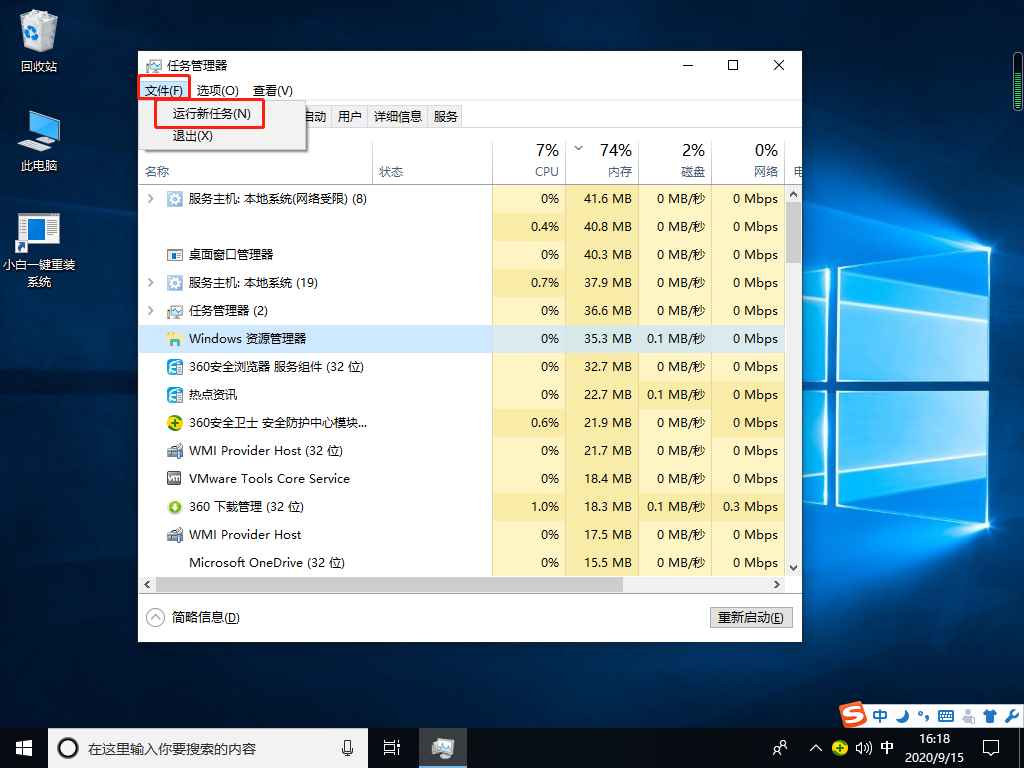Expand the 服务主机: 本地系统(网络受限) (8) group
The height and width of the screenshot is (768, 1024).
click(x=152, y=198)
